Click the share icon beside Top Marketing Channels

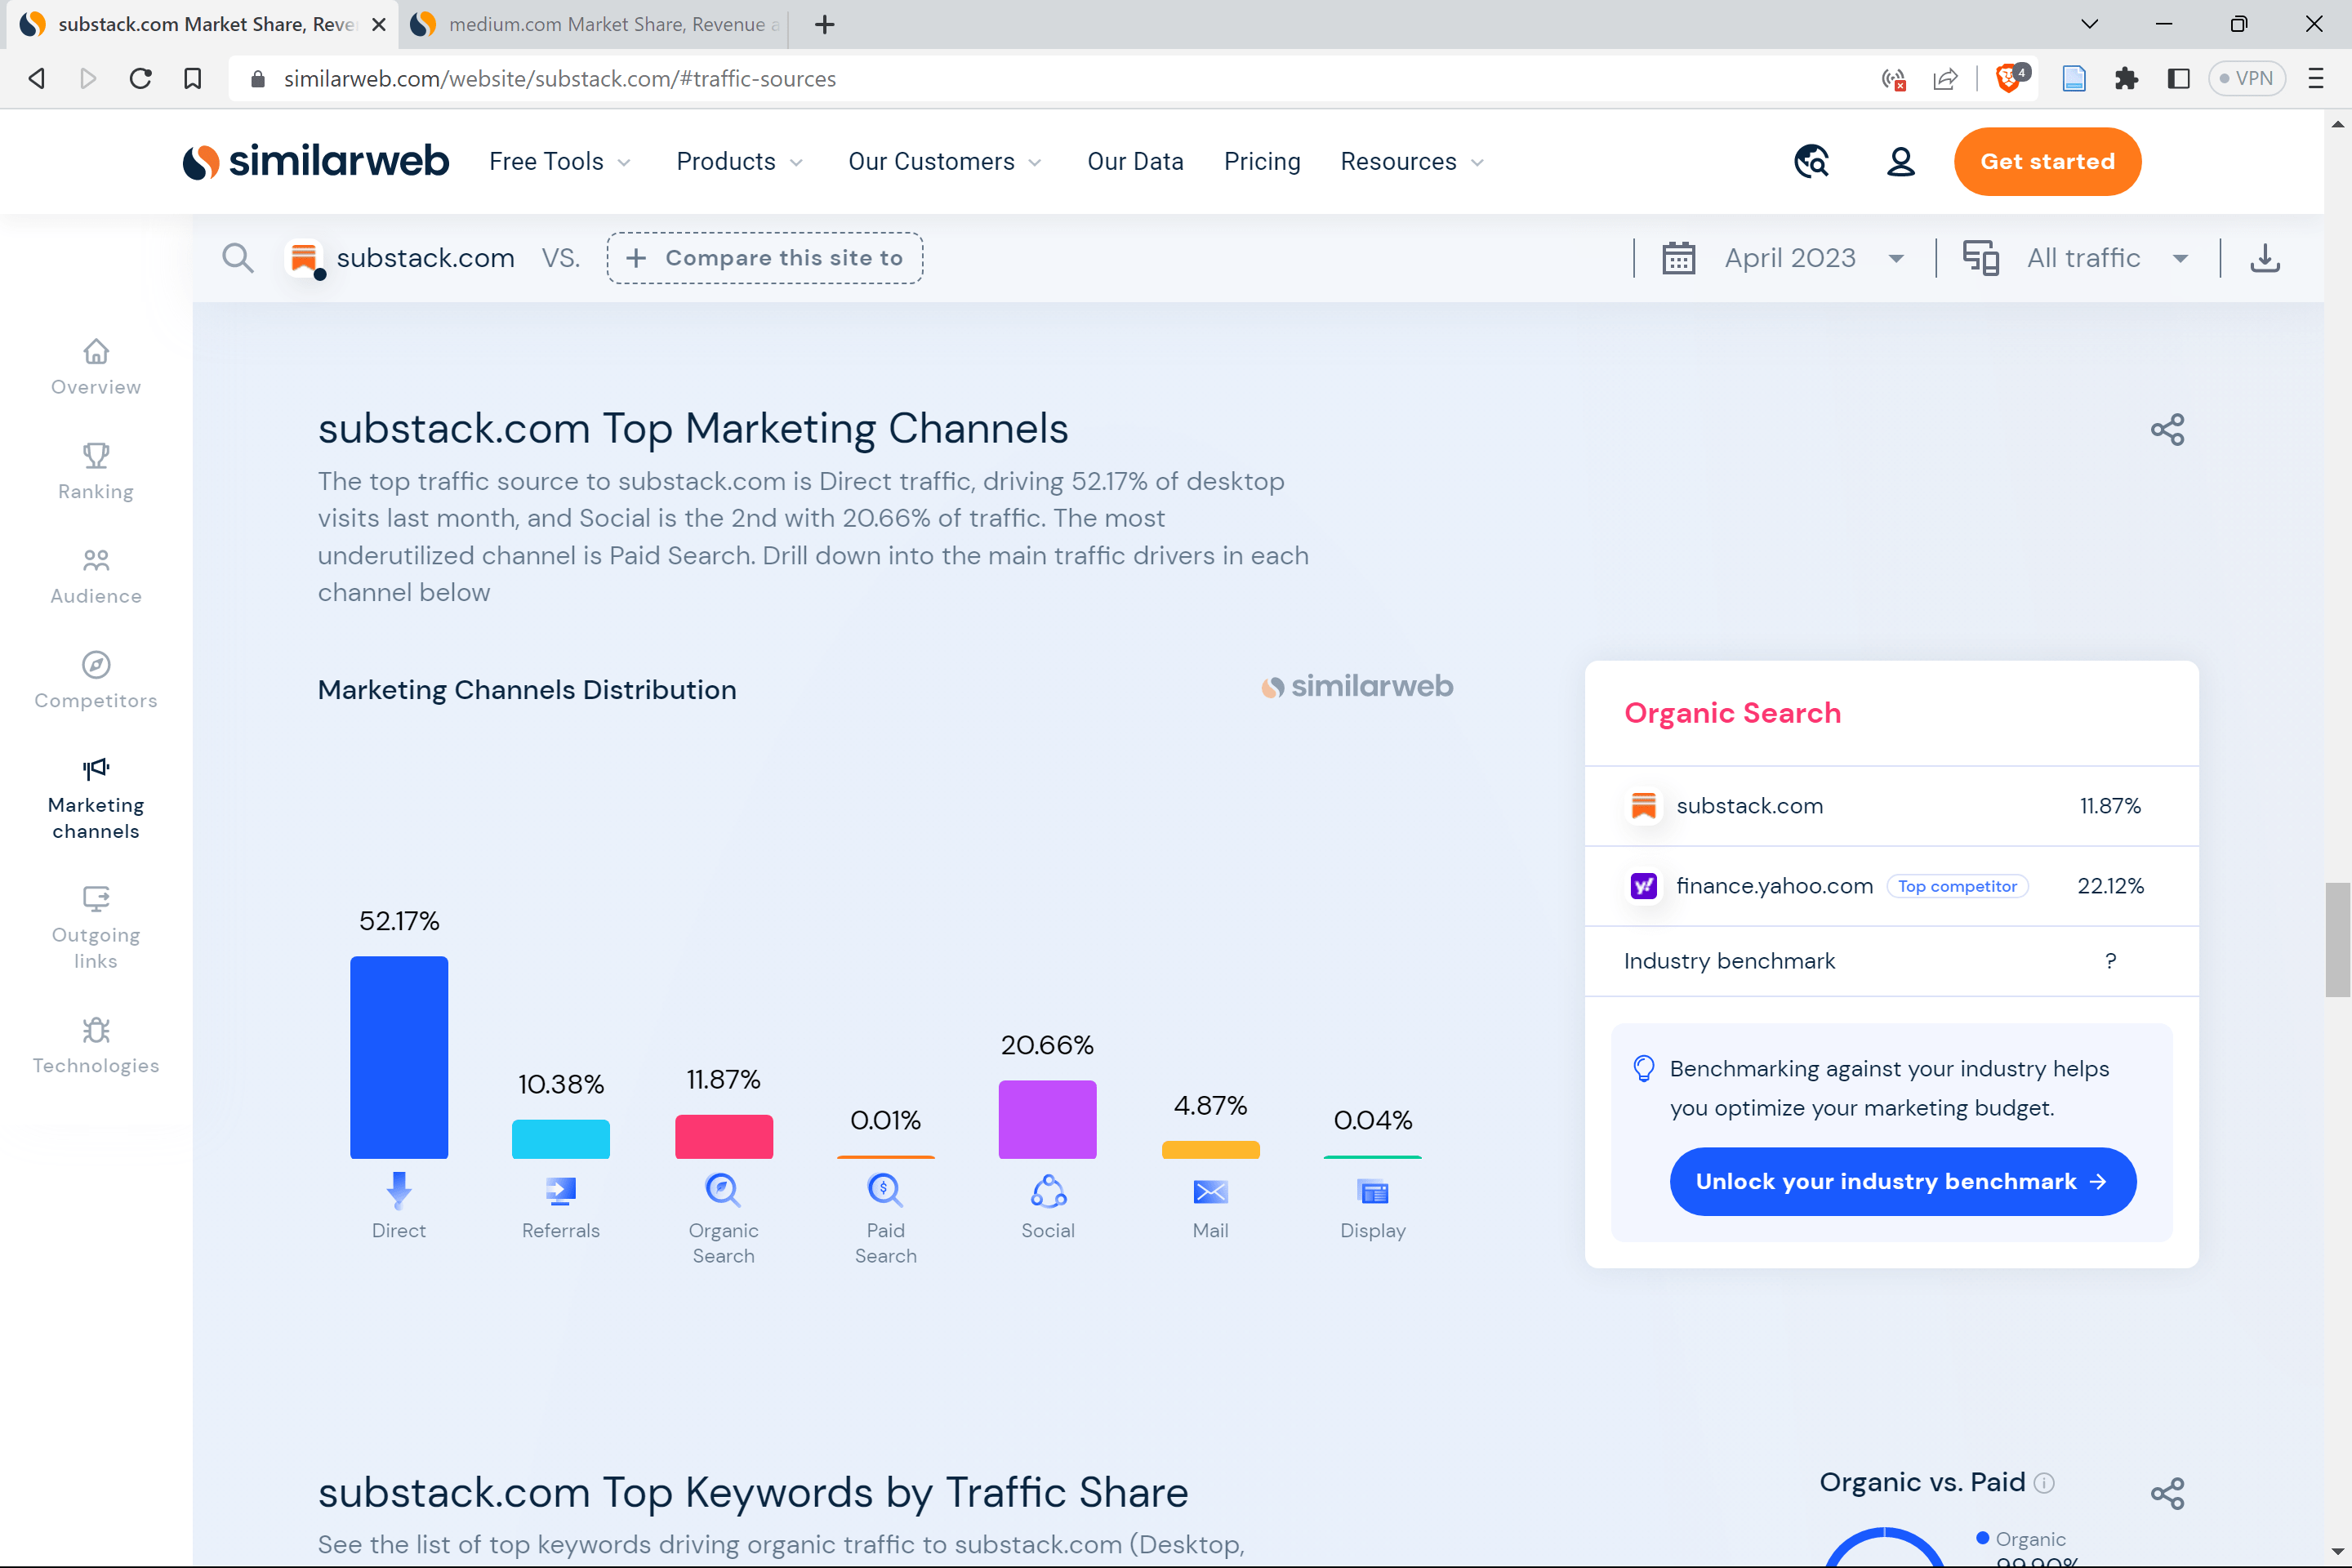[x=2167, y=430]
